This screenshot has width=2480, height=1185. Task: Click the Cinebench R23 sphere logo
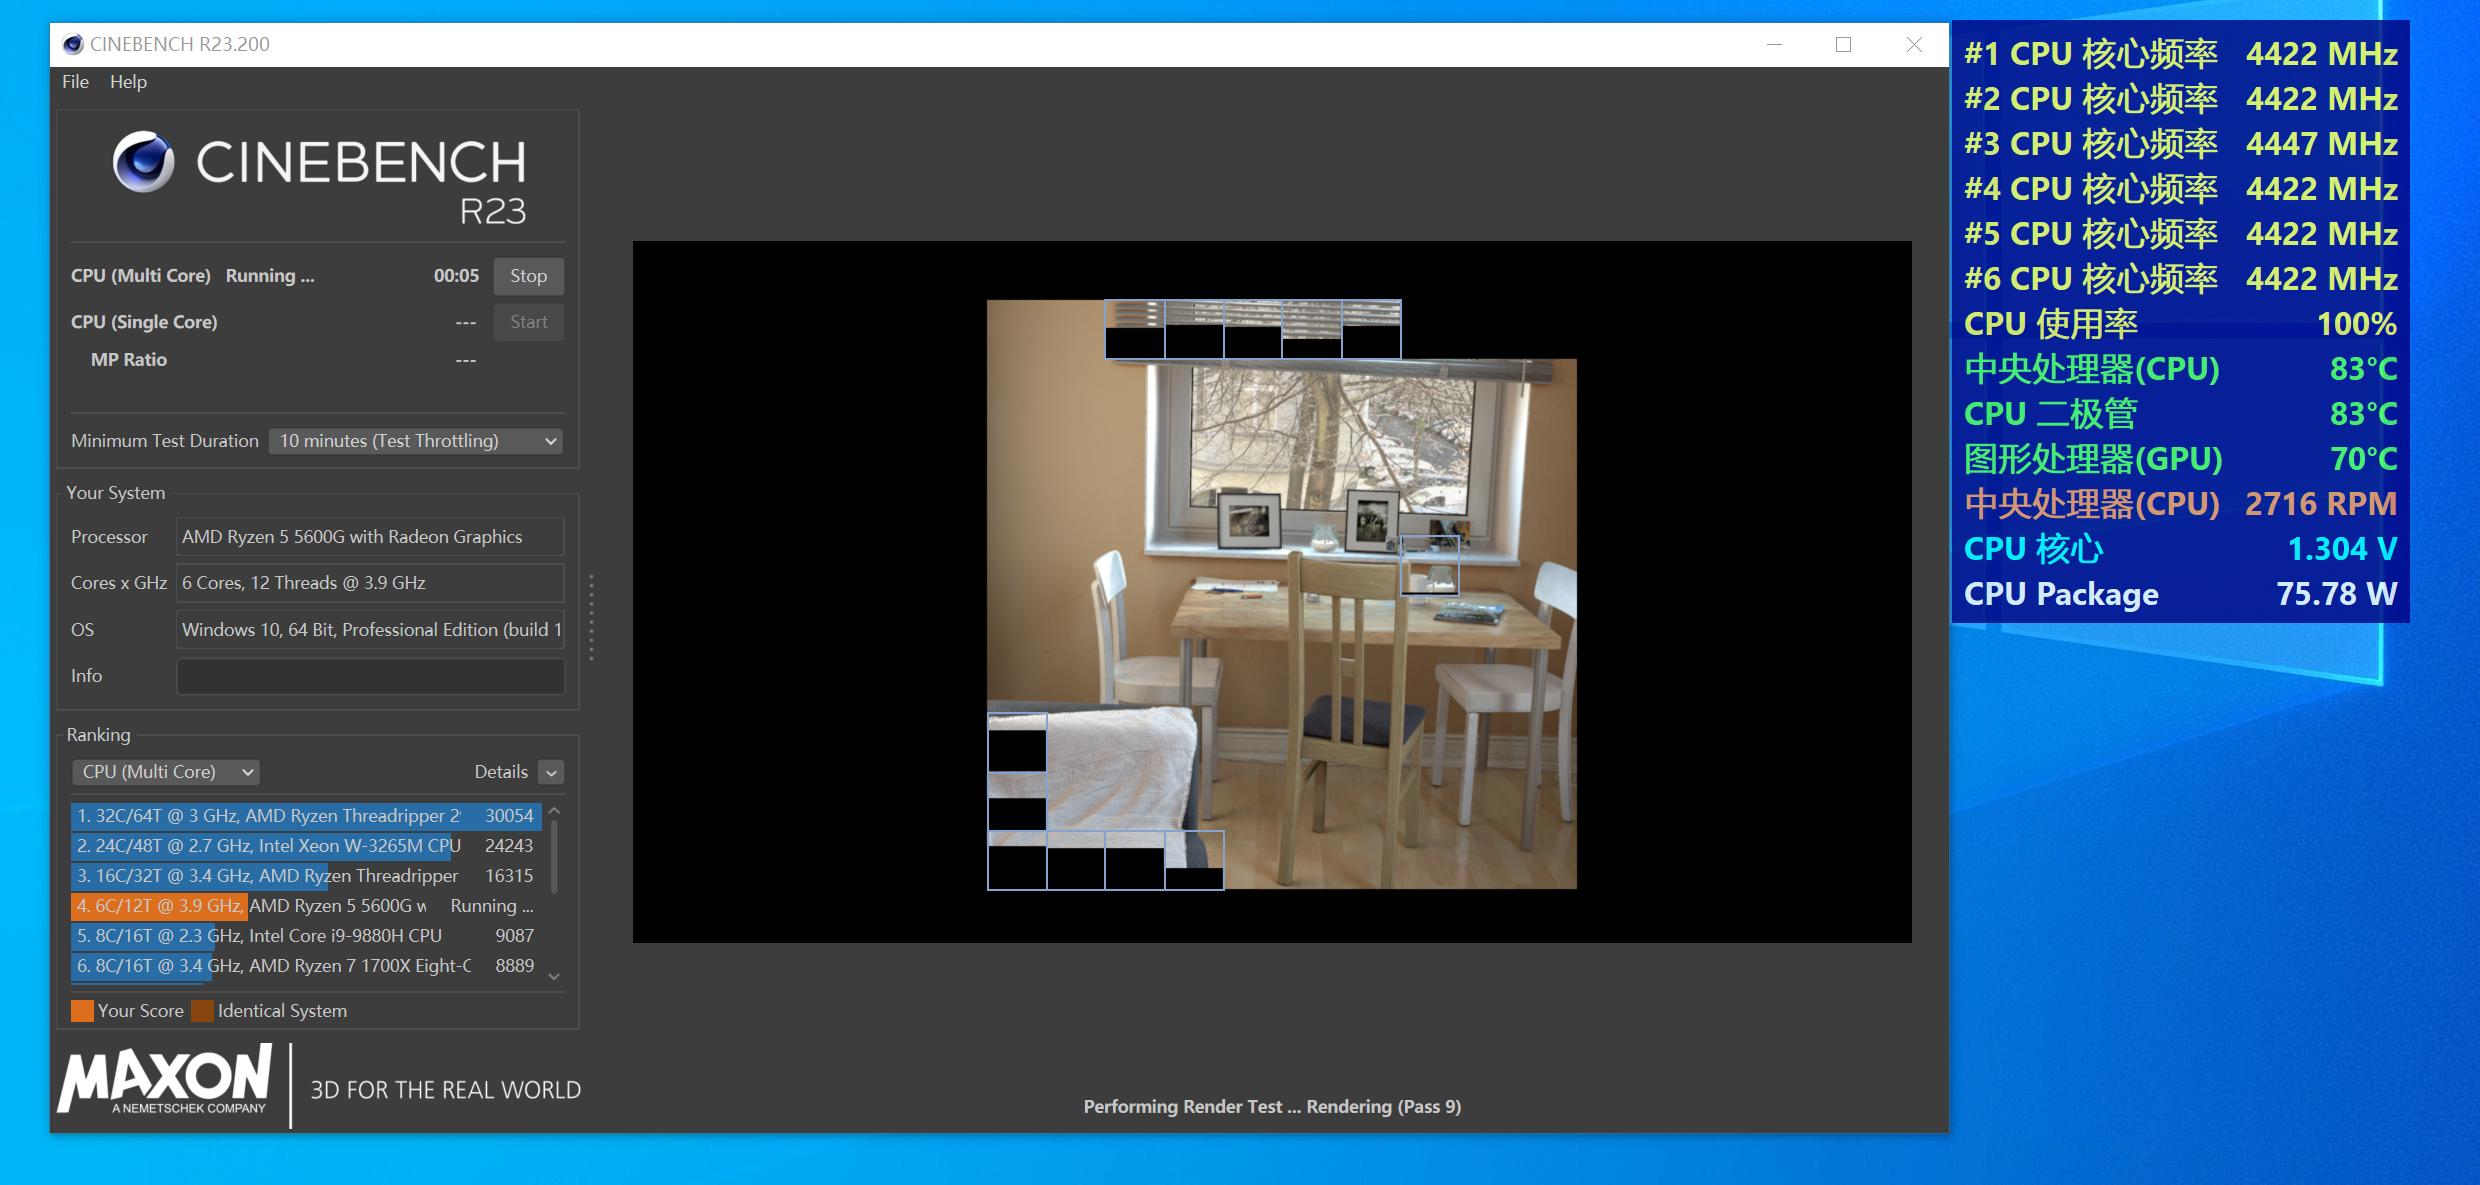coord(143,162)
